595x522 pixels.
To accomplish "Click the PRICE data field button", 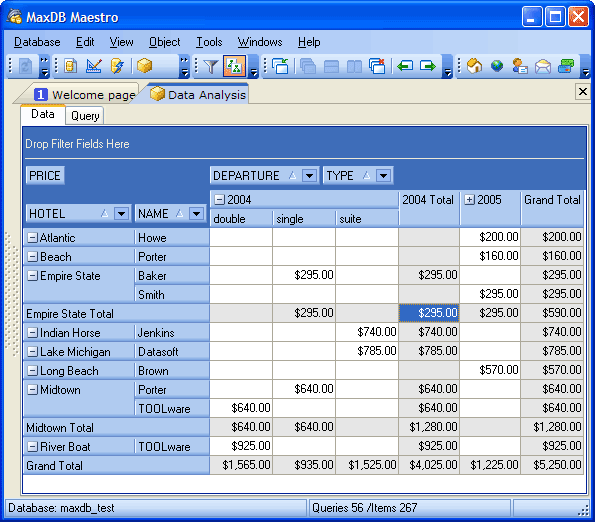I will [45, 176].
